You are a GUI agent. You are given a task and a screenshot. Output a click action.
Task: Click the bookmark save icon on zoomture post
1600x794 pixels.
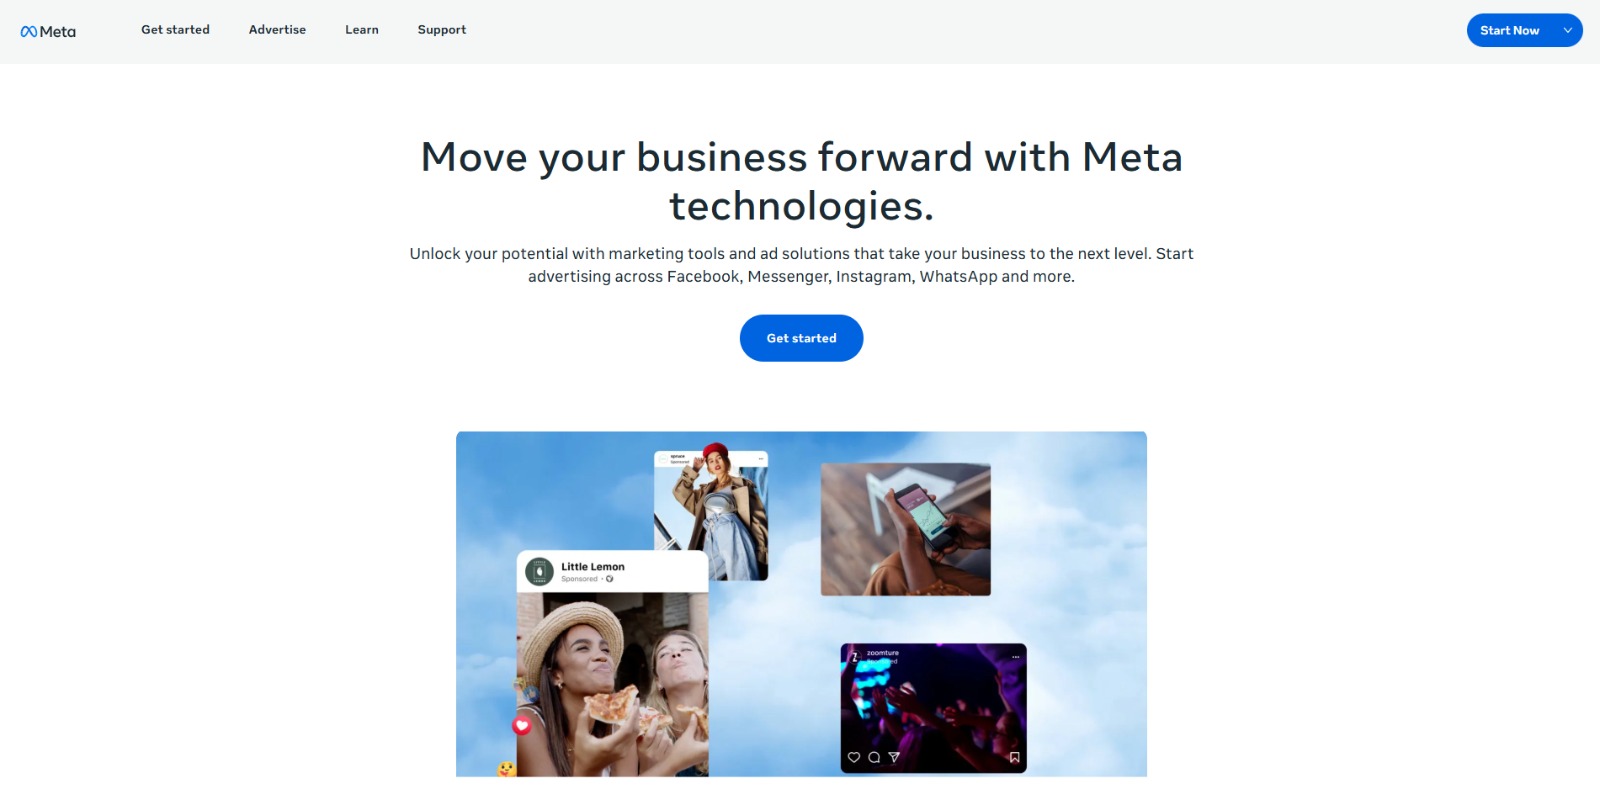(1014, 757)
